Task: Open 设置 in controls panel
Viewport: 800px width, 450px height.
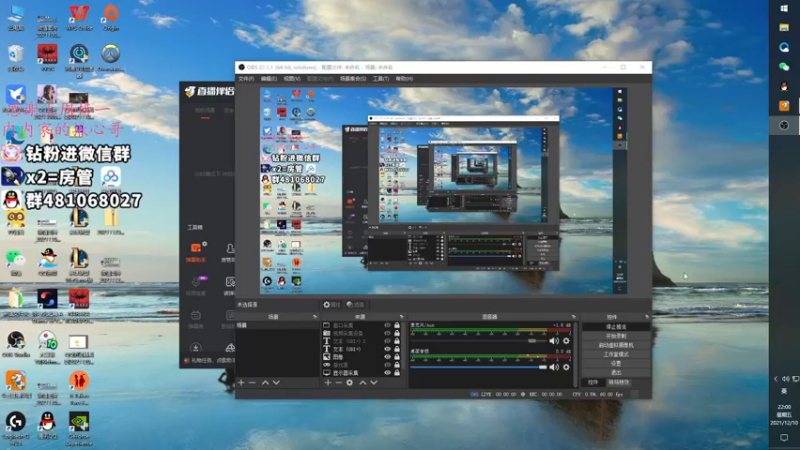Action: [x=616, y=363]
